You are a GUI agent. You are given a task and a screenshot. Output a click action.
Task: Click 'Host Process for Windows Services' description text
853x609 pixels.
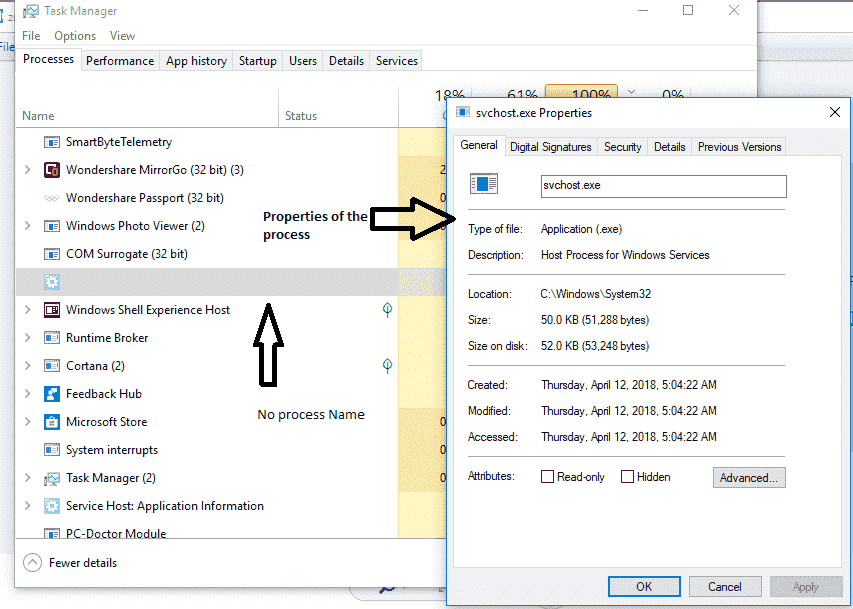pyautogui.click(x=625, y=255)
